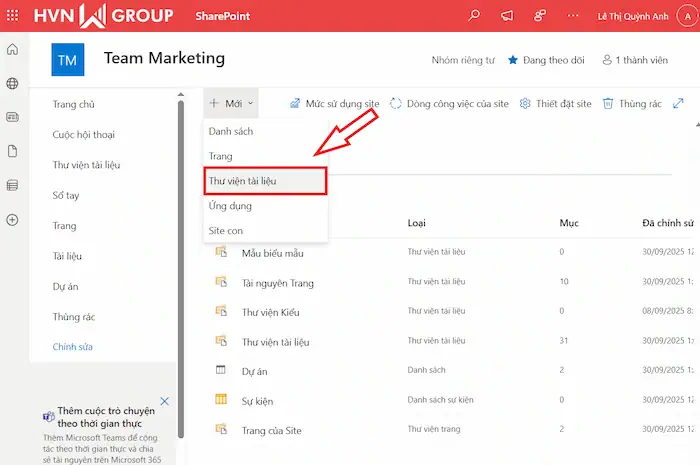The image size is (700, 465).
Task: Toggle the Đang theo dõi follow star
Action: point(544,60)
